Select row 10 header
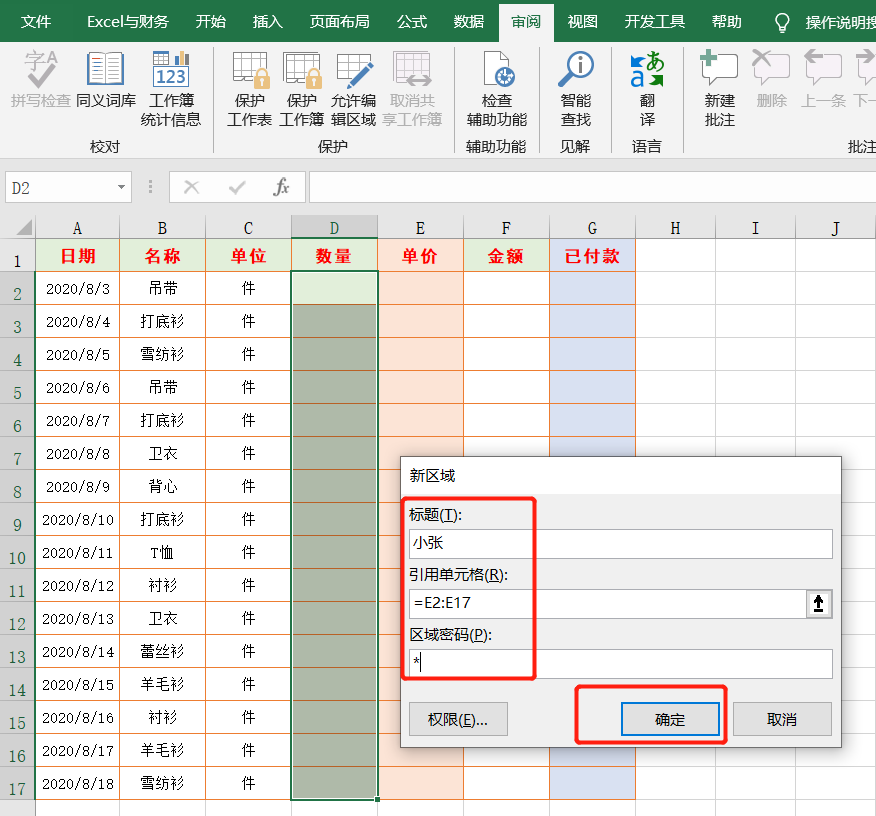Viewport: 876px width, 816px height. (17, 553)
